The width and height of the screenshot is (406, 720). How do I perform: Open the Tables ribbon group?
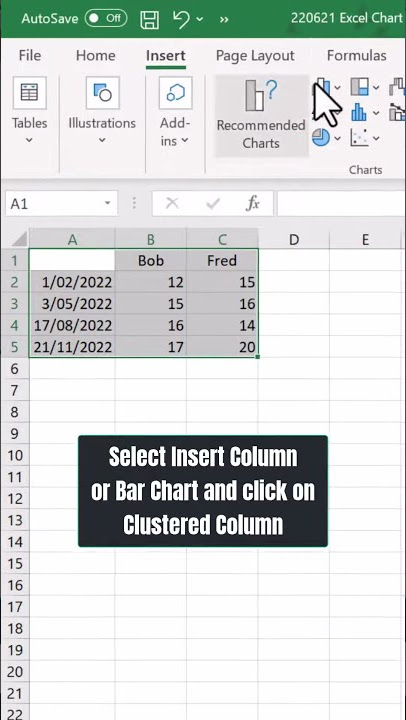pyautogui.click(x=30, y=112)
